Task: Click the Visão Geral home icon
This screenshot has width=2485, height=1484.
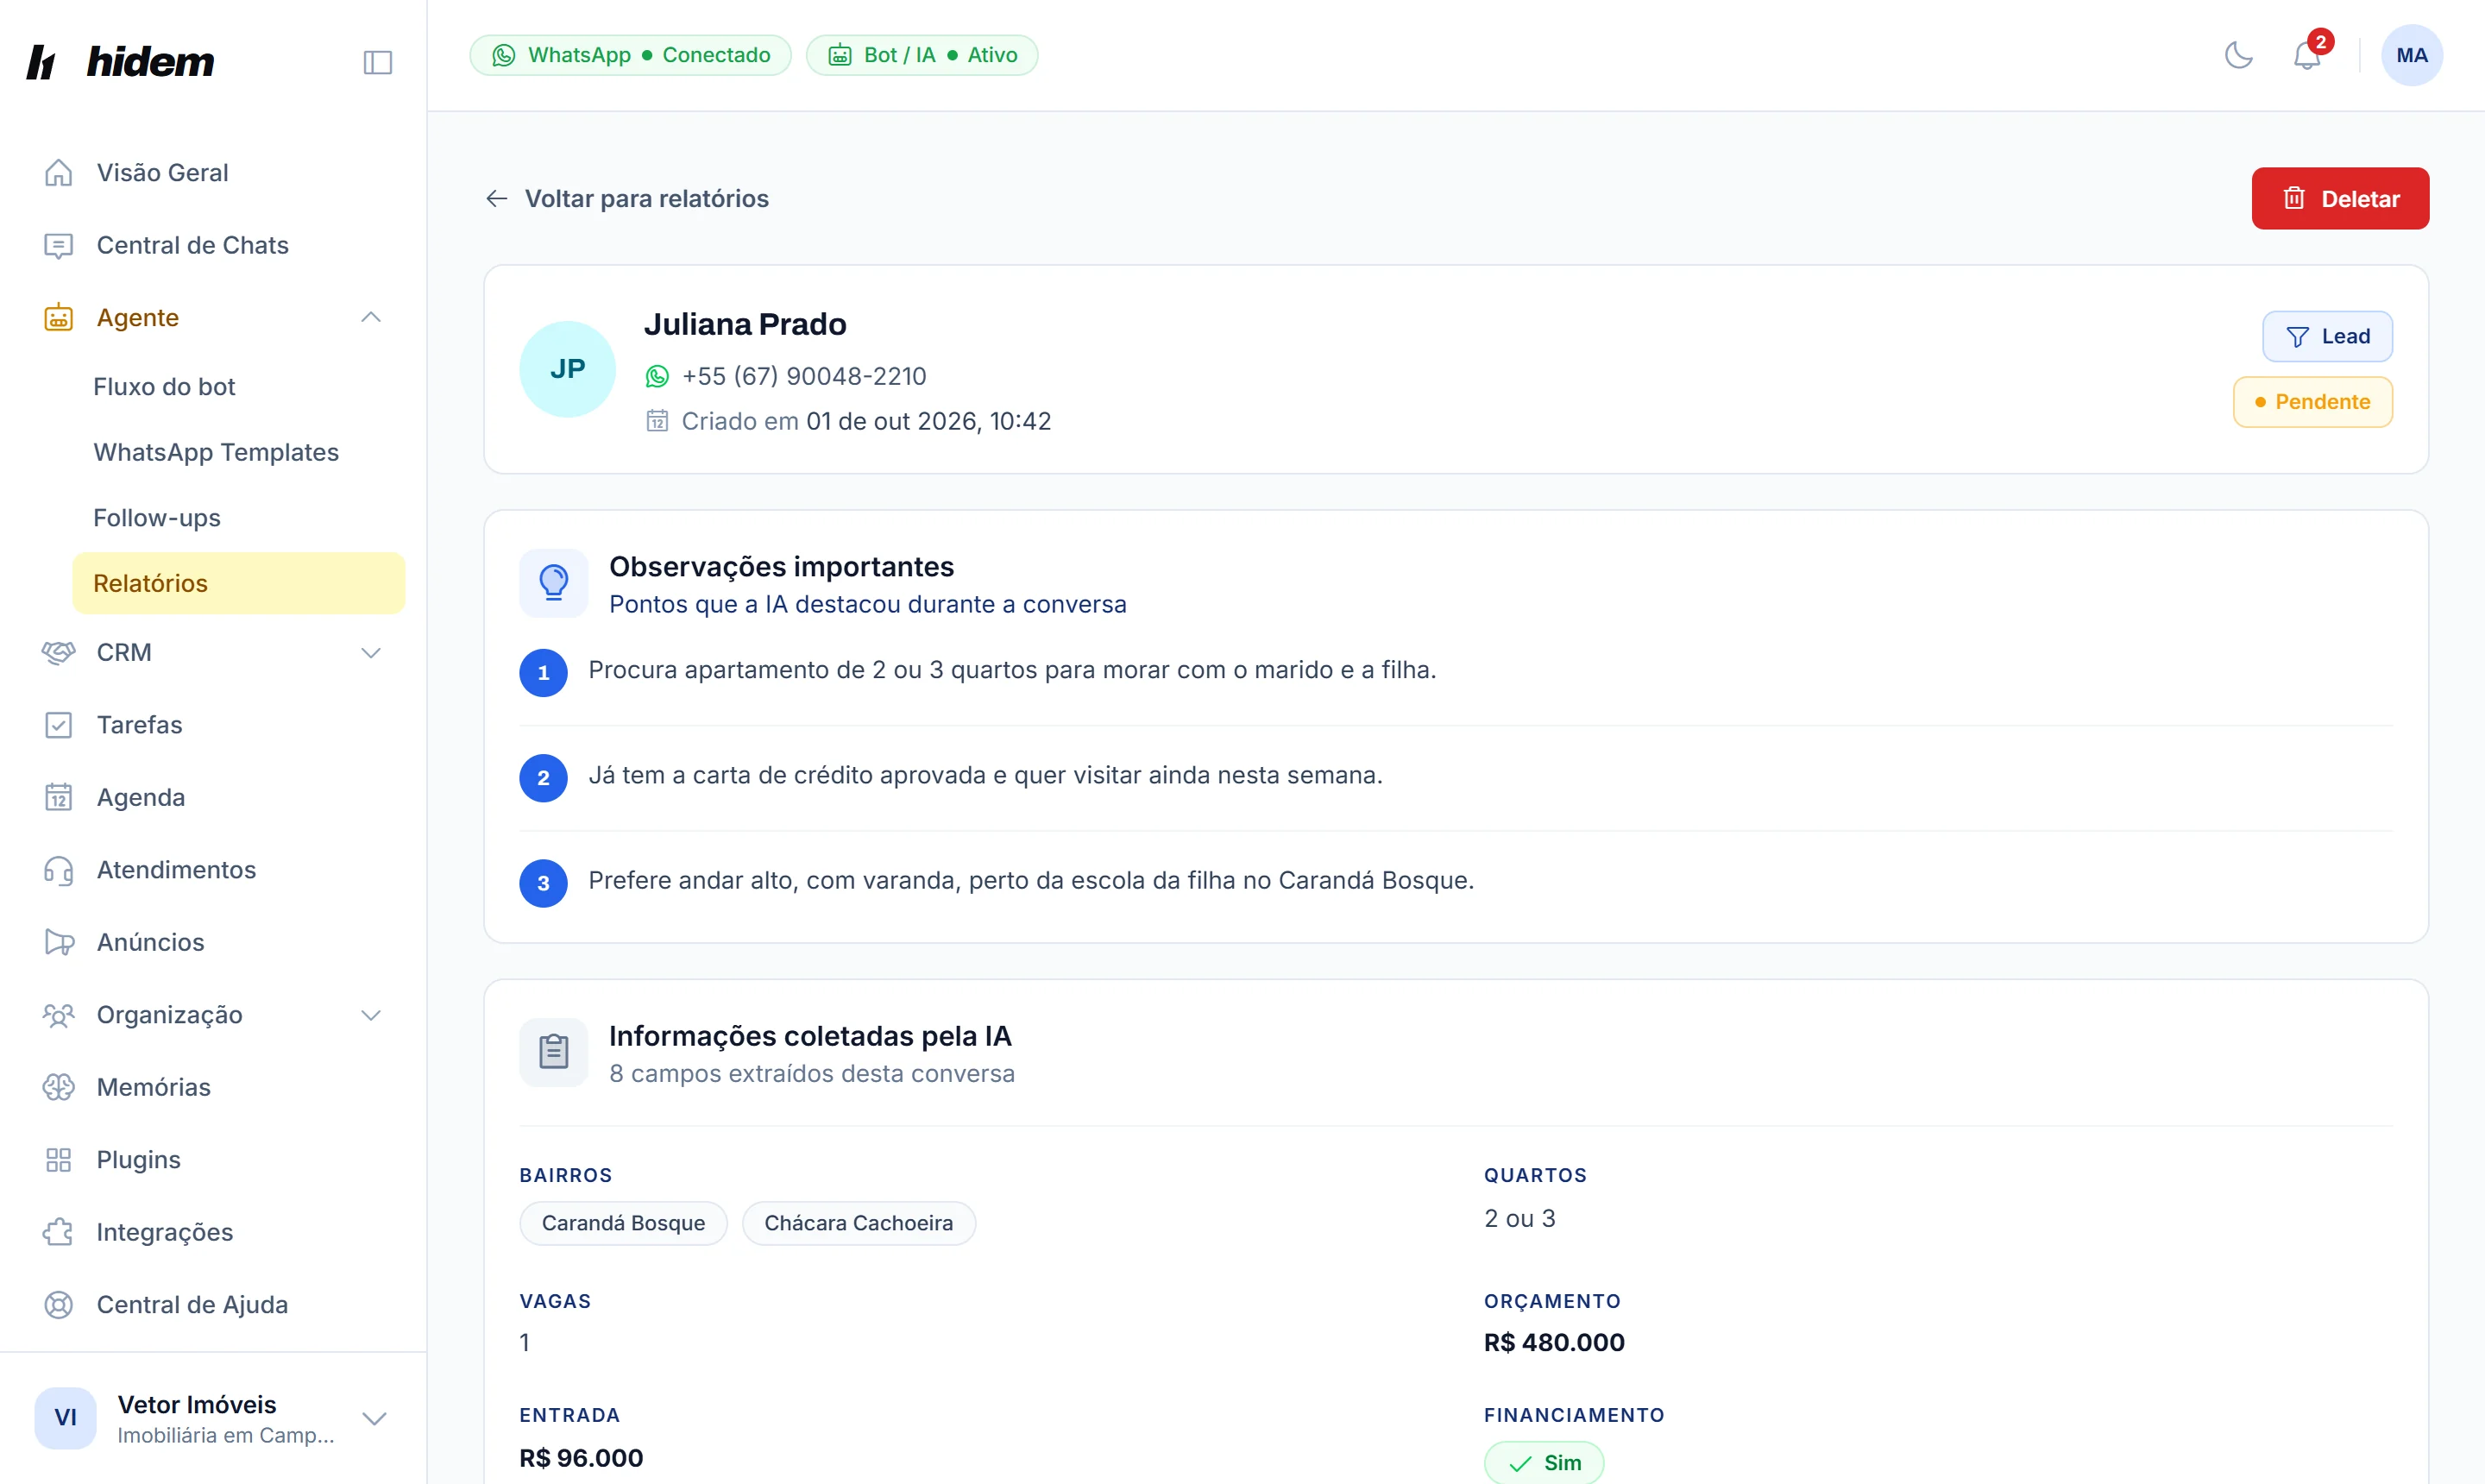Action: point(58,173)
